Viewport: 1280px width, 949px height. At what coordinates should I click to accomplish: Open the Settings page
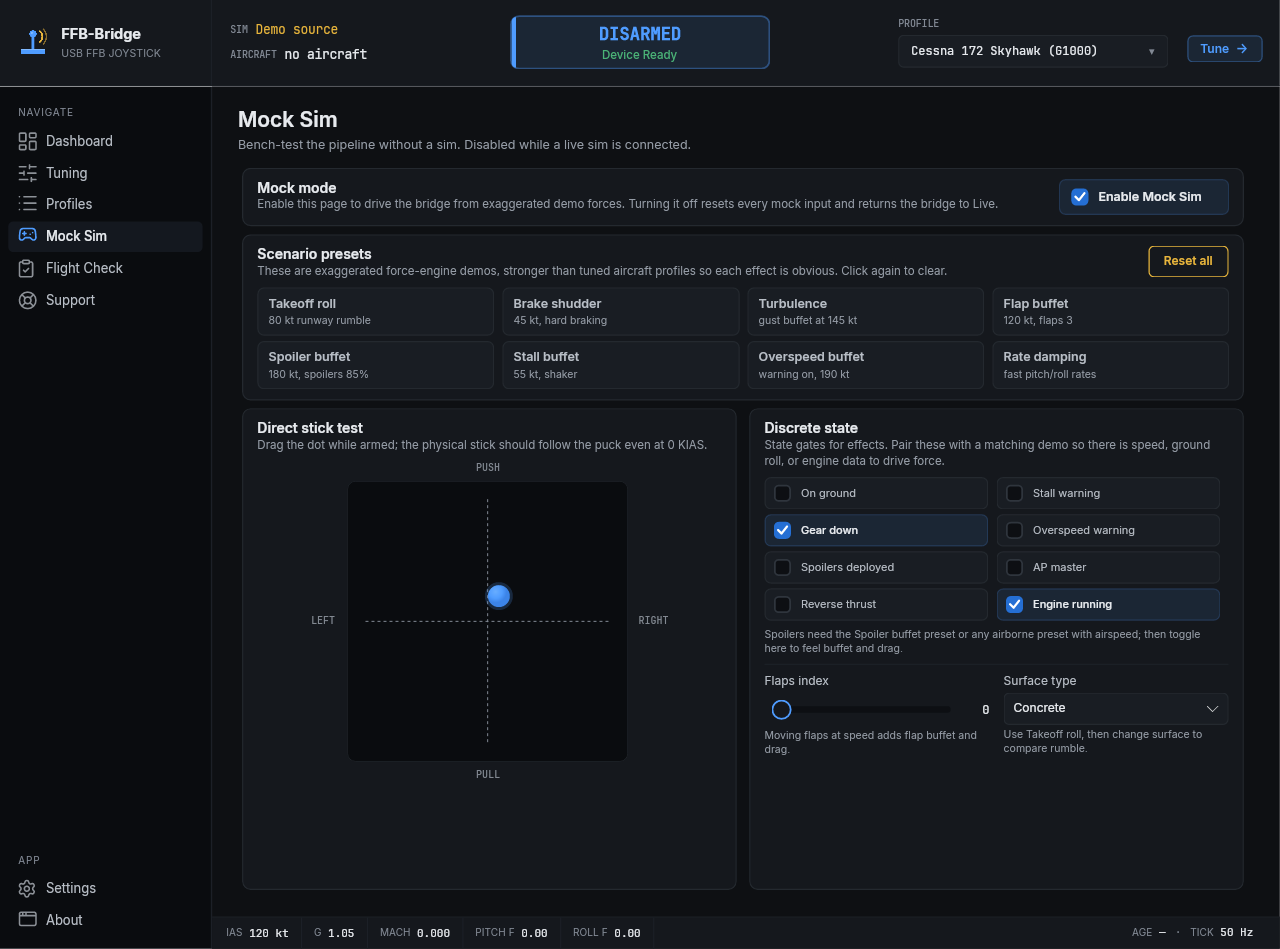point(105,888)
